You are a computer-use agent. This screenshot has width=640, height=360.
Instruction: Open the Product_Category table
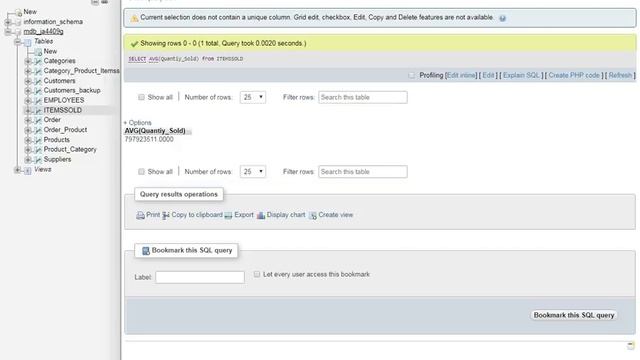[70, 149]
